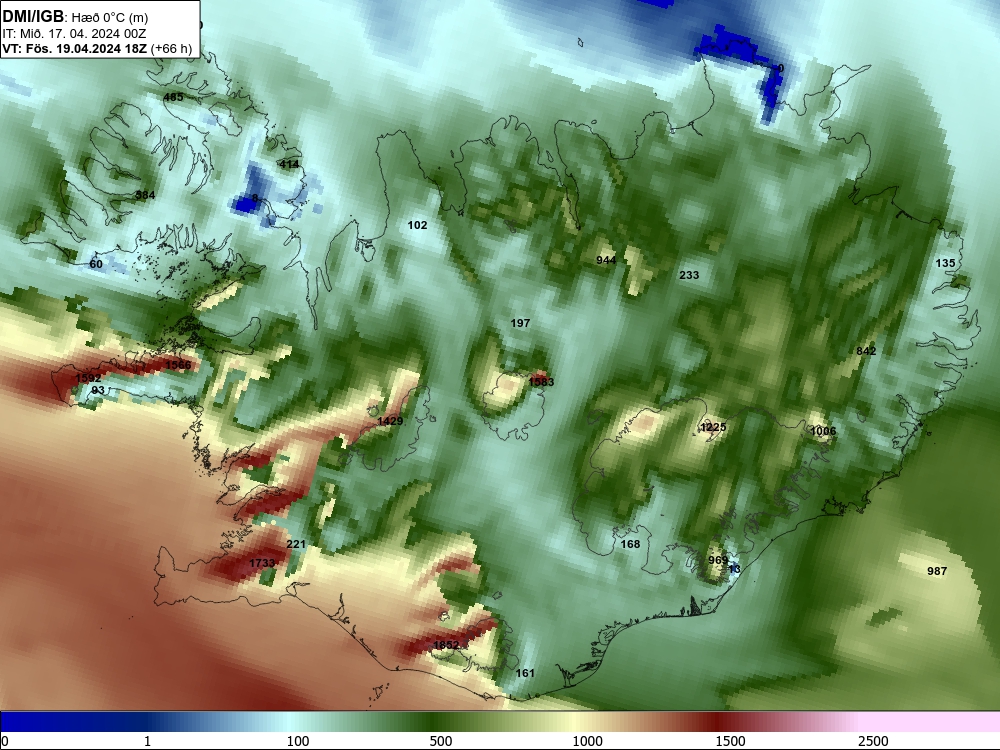Click the 1583 value label
The height and width of the screenshot is (750, 1000).
coord(541,382)
